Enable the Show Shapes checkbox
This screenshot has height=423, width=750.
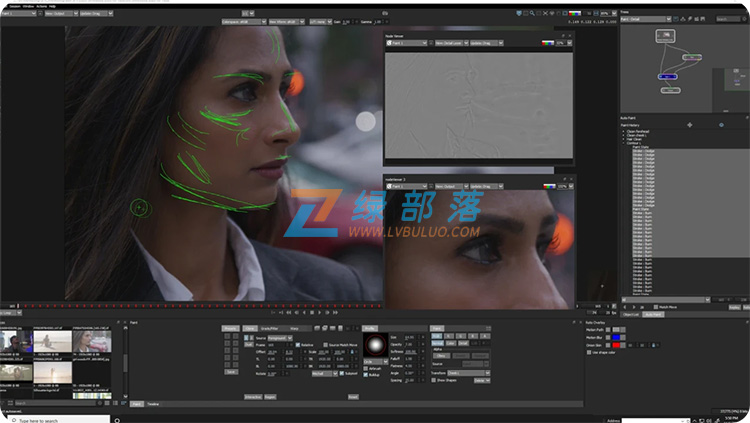point(434,380)
